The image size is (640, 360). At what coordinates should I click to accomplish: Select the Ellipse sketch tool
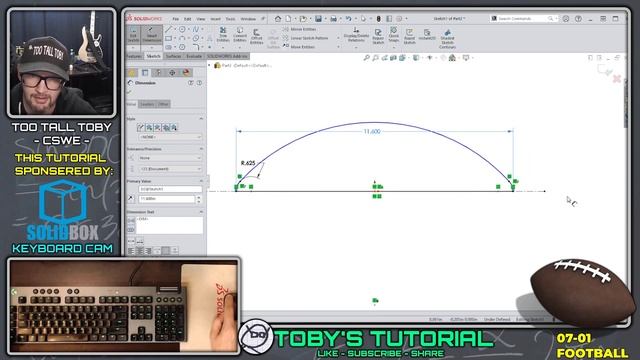[196, 38]
